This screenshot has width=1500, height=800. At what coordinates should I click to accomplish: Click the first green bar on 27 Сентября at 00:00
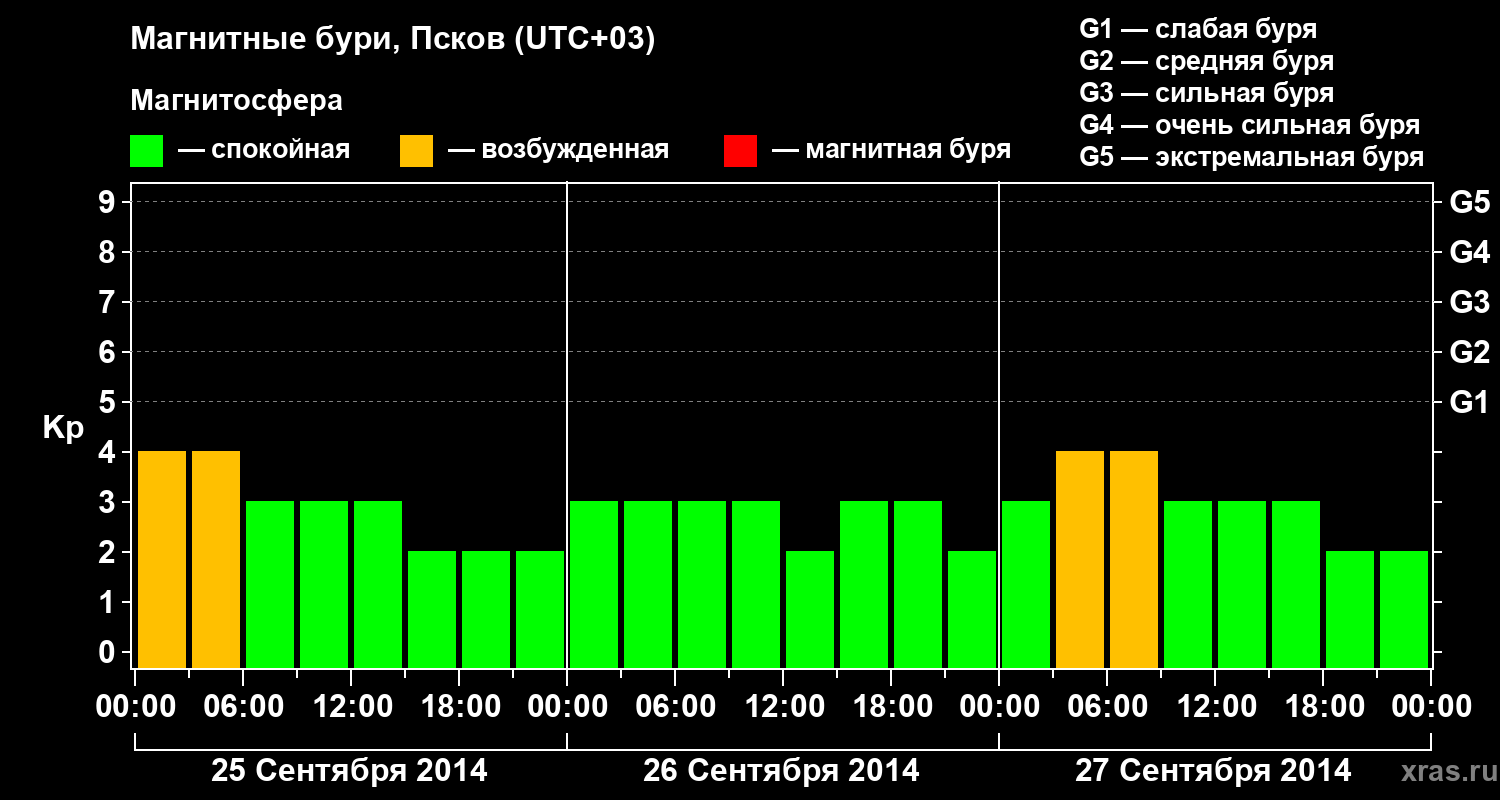(1026, 584)
